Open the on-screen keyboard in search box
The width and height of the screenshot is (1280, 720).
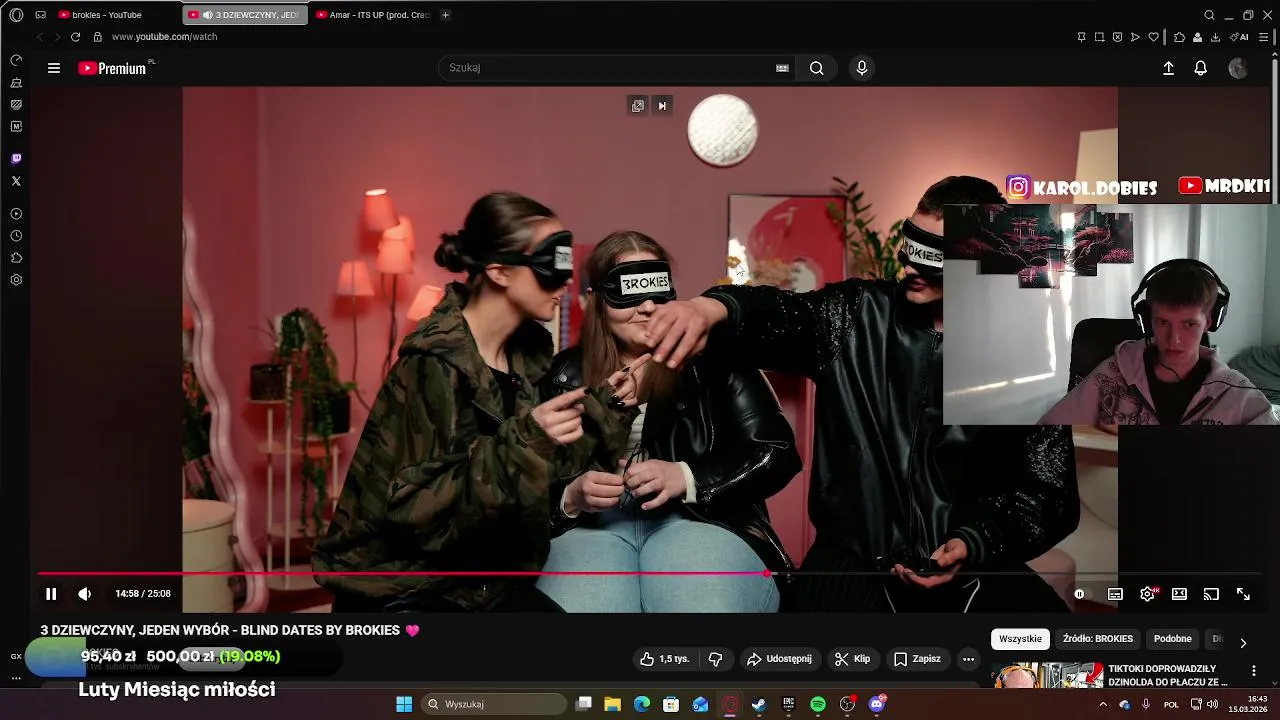(782, 68)
